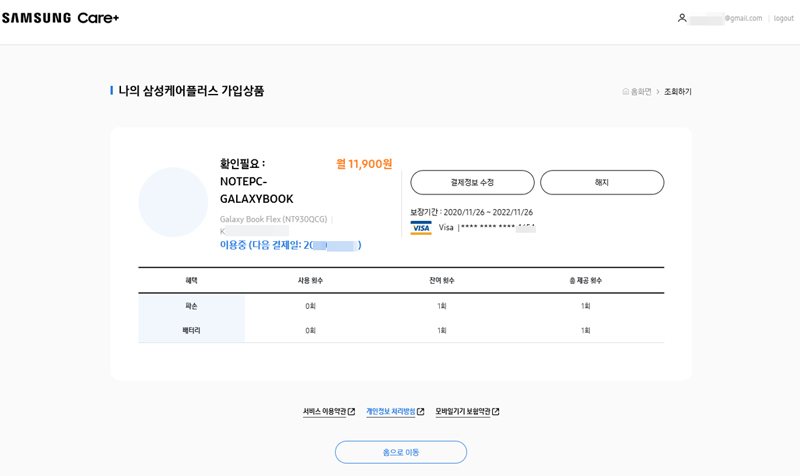
Task: Click the 홈으로 이동 button
Action: 401,452
